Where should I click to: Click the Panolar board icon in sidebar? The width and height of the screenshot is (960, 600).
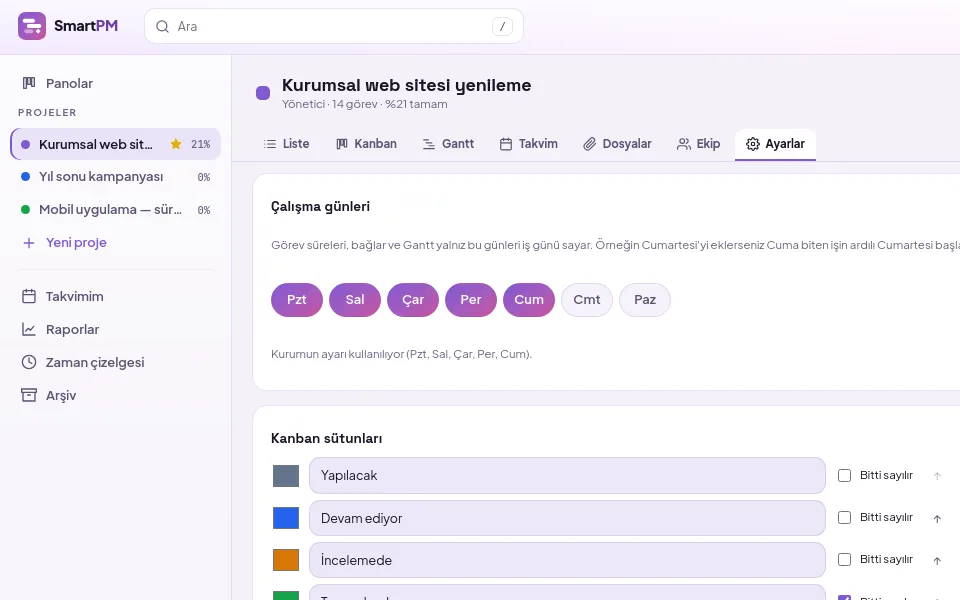(x=29, y=83)
